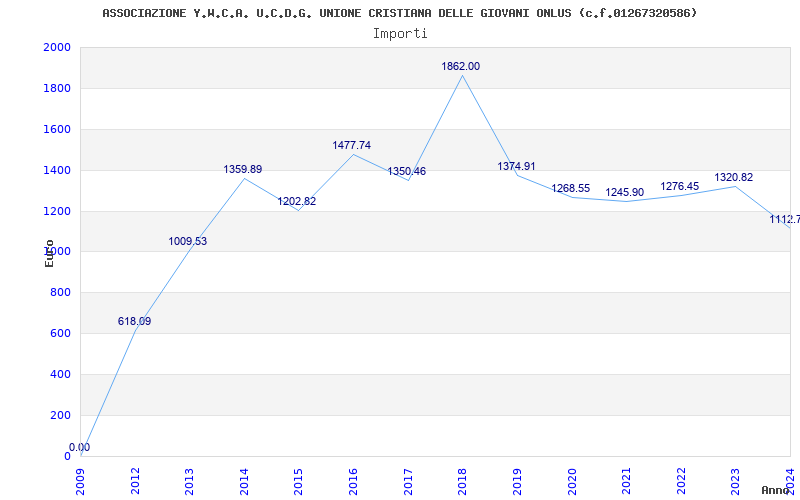
Task: Click the 2021 x-axis year label
Action: pyautogui.click(x=627, y=481)
